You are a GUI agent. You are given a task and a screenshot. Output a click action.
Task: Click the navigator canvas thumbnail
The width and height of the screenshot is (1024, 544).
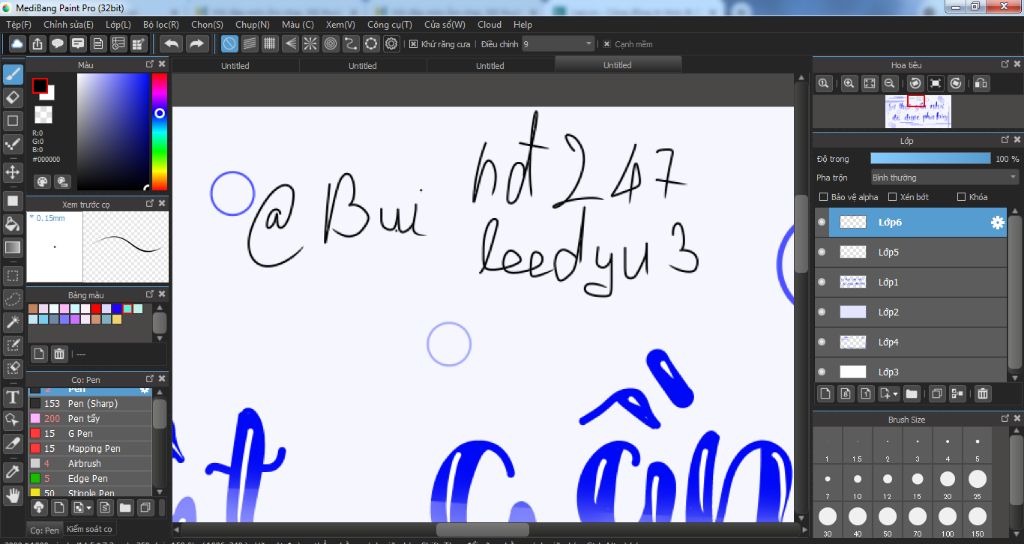(x=918, y=111)
